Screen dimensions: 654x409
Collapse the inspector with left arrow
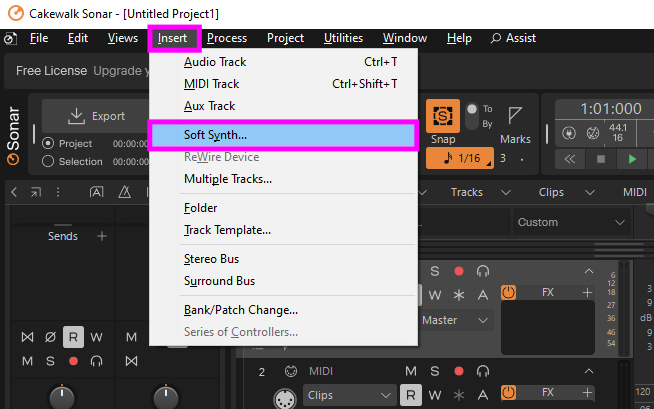click(x=14, y=192)
